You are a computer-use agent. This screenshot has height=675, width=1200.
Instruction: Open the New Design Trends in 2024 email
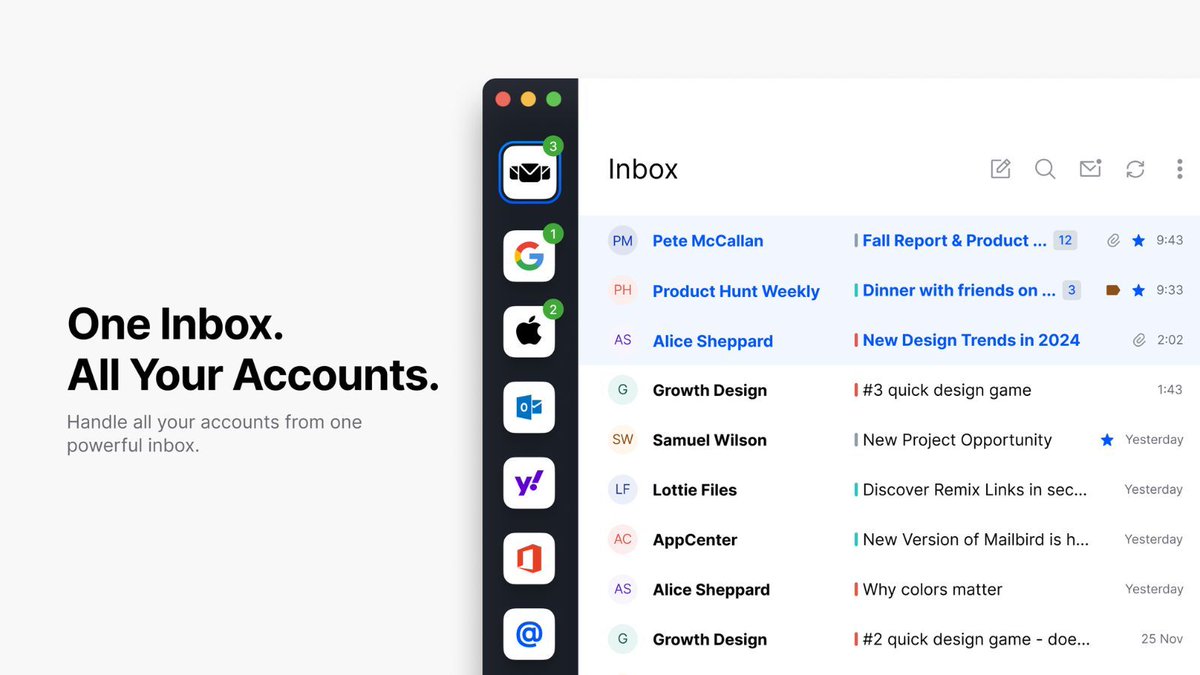(x=969, y=340)
